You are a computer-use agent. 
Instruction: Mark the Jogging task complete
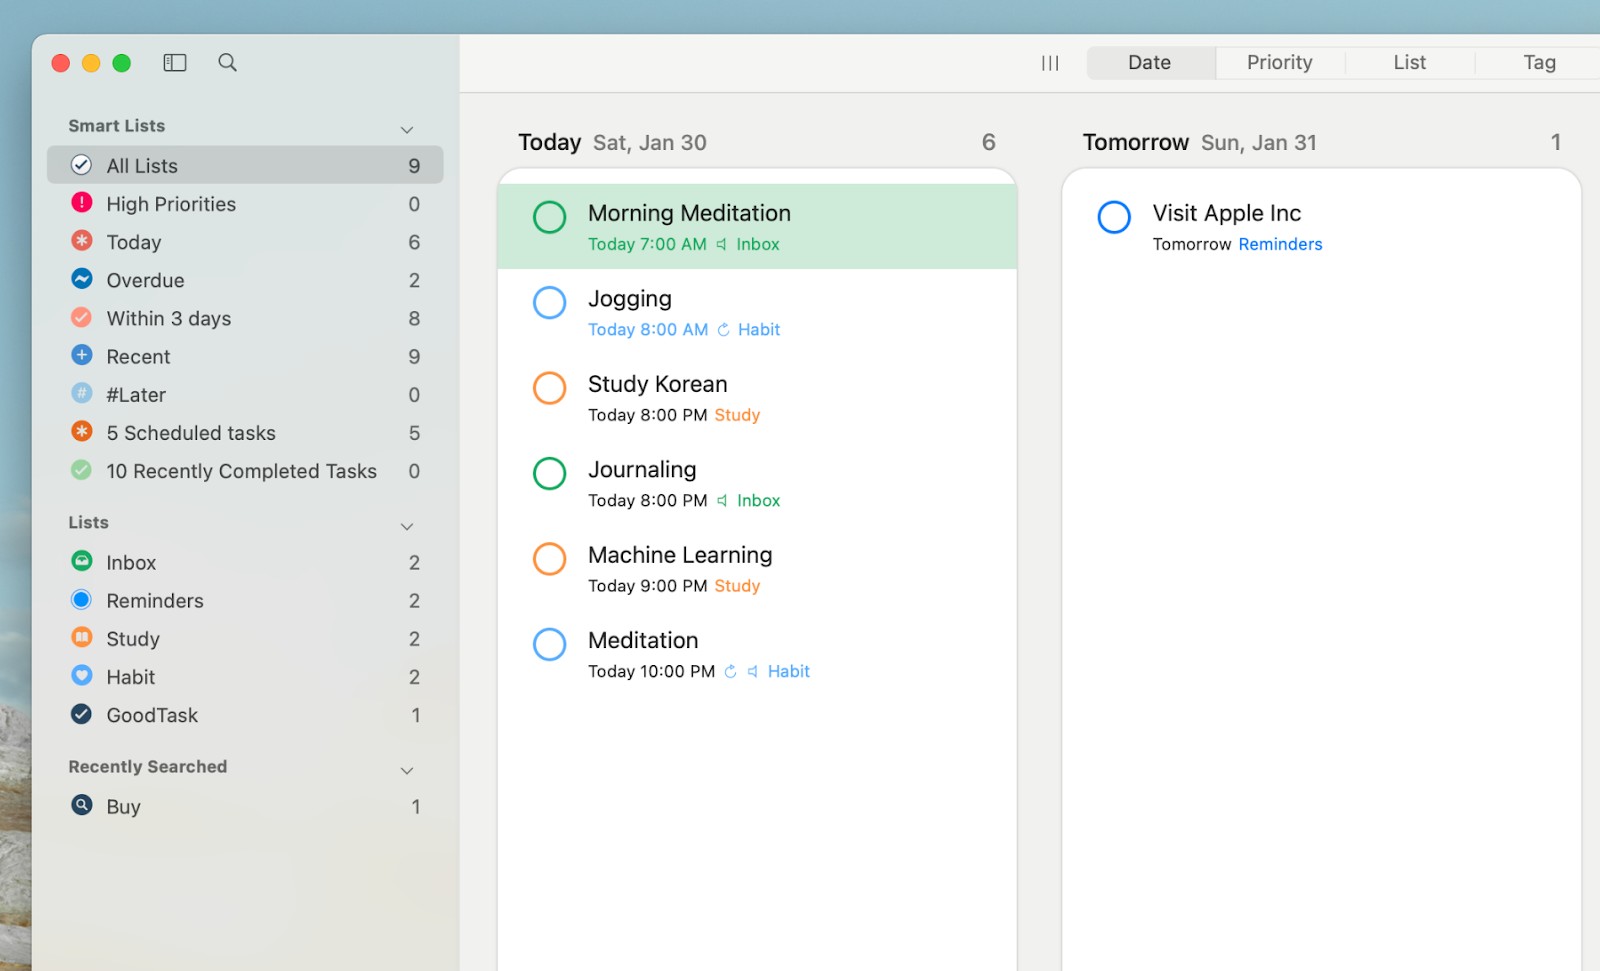(x=550, y=302)
